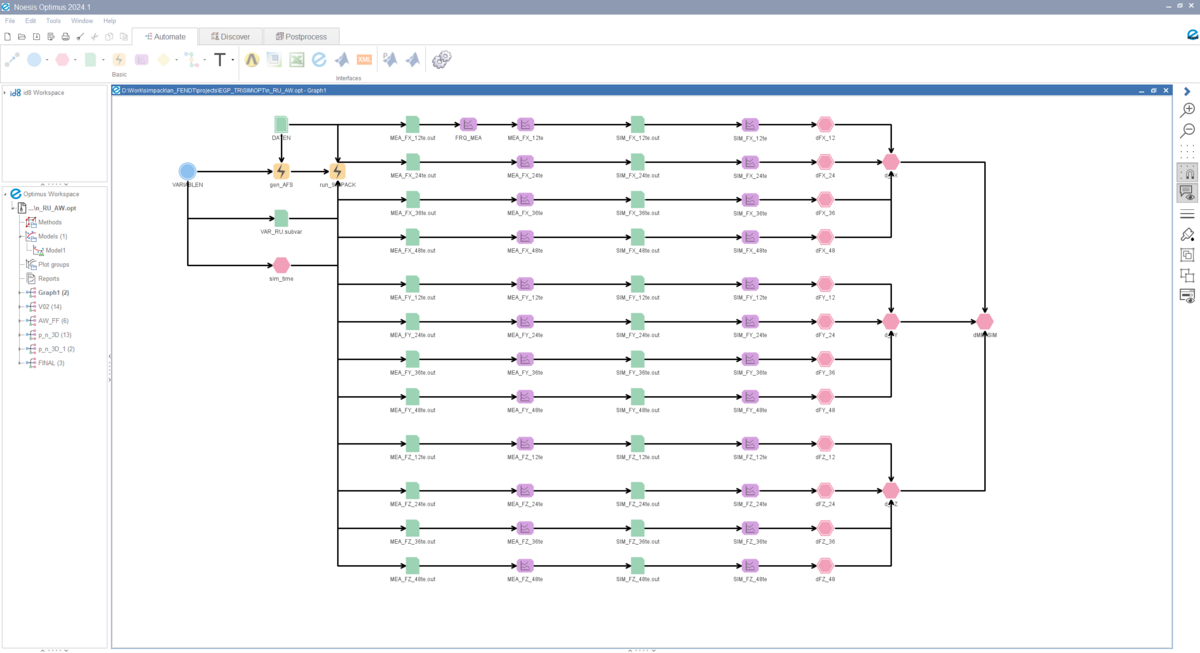Collapse the right sidebar with chevron arrow
The height and width of the screenshot is (653, 1200).
tap(1187, 91)
